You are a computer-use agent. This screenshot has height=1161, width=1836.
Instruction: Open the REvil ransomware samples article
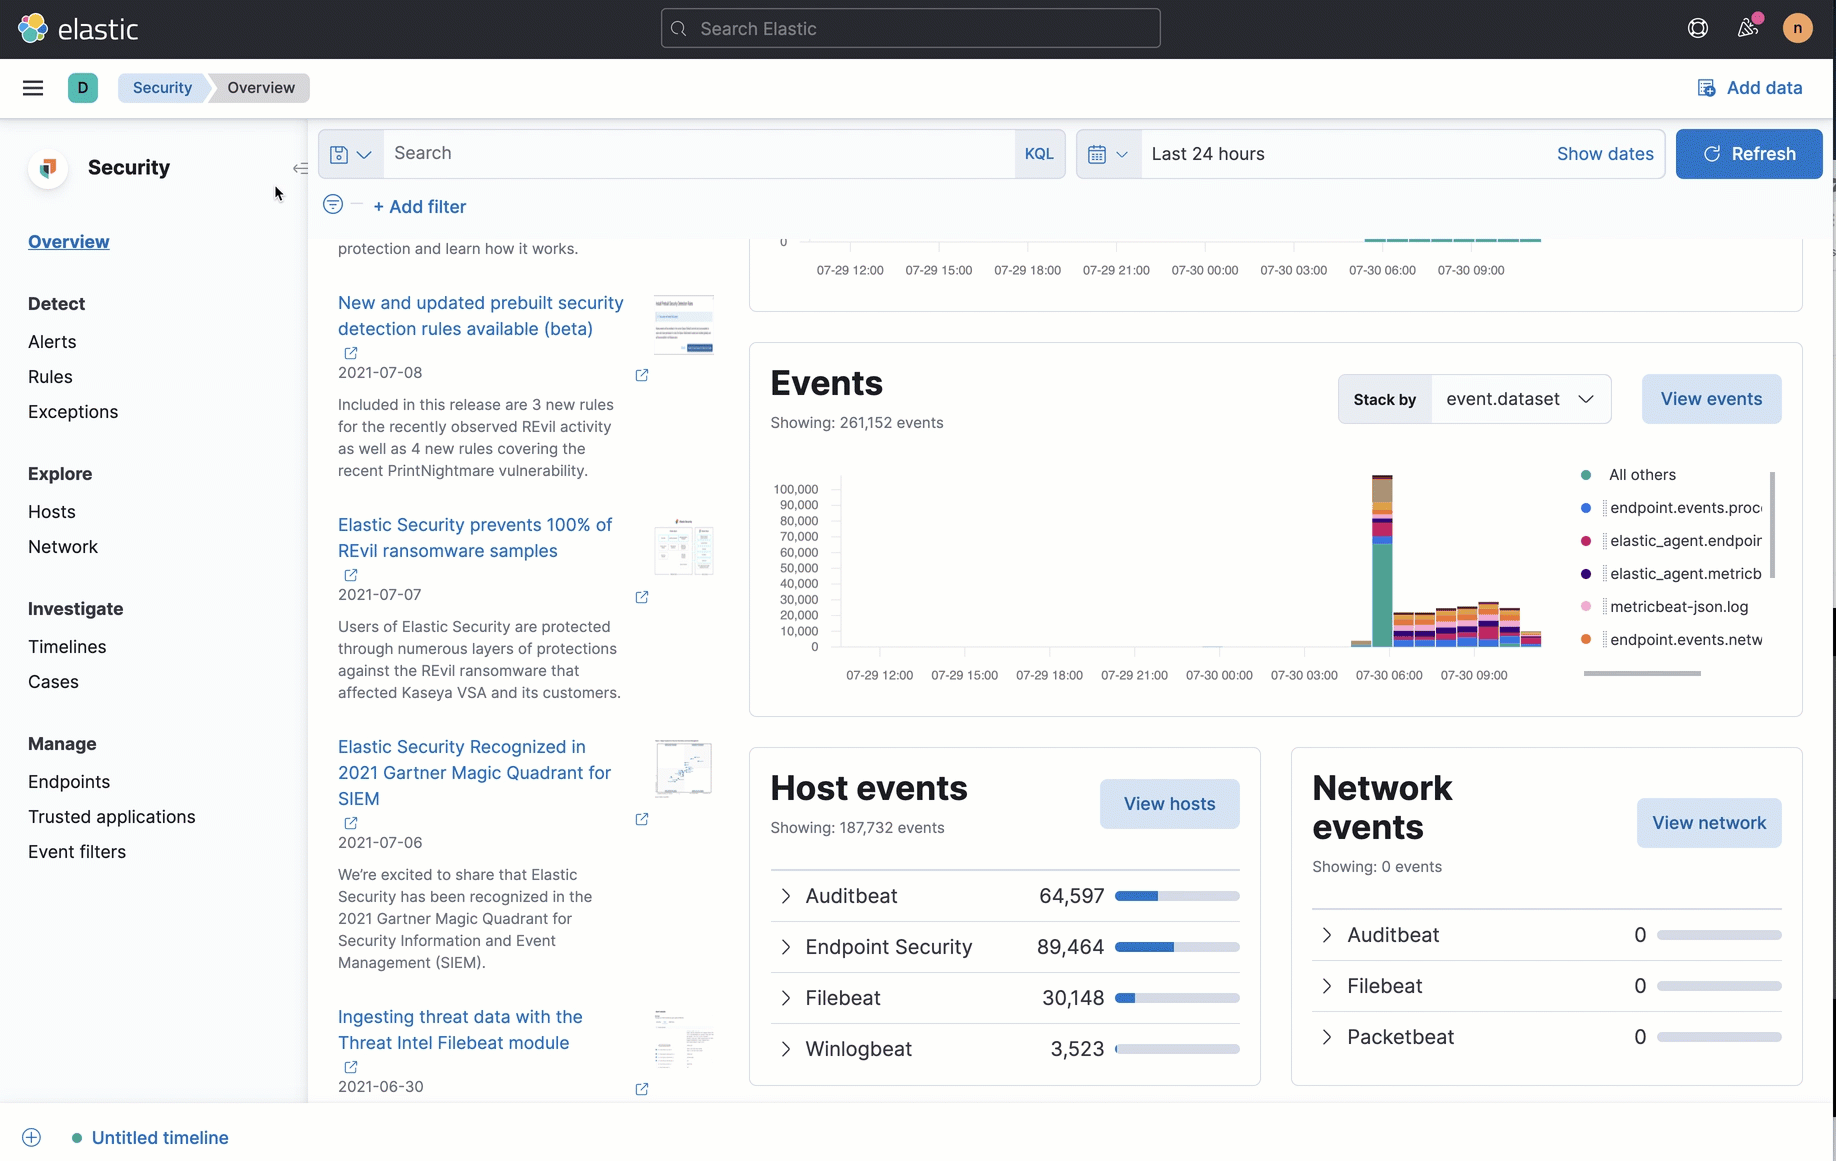475,538
